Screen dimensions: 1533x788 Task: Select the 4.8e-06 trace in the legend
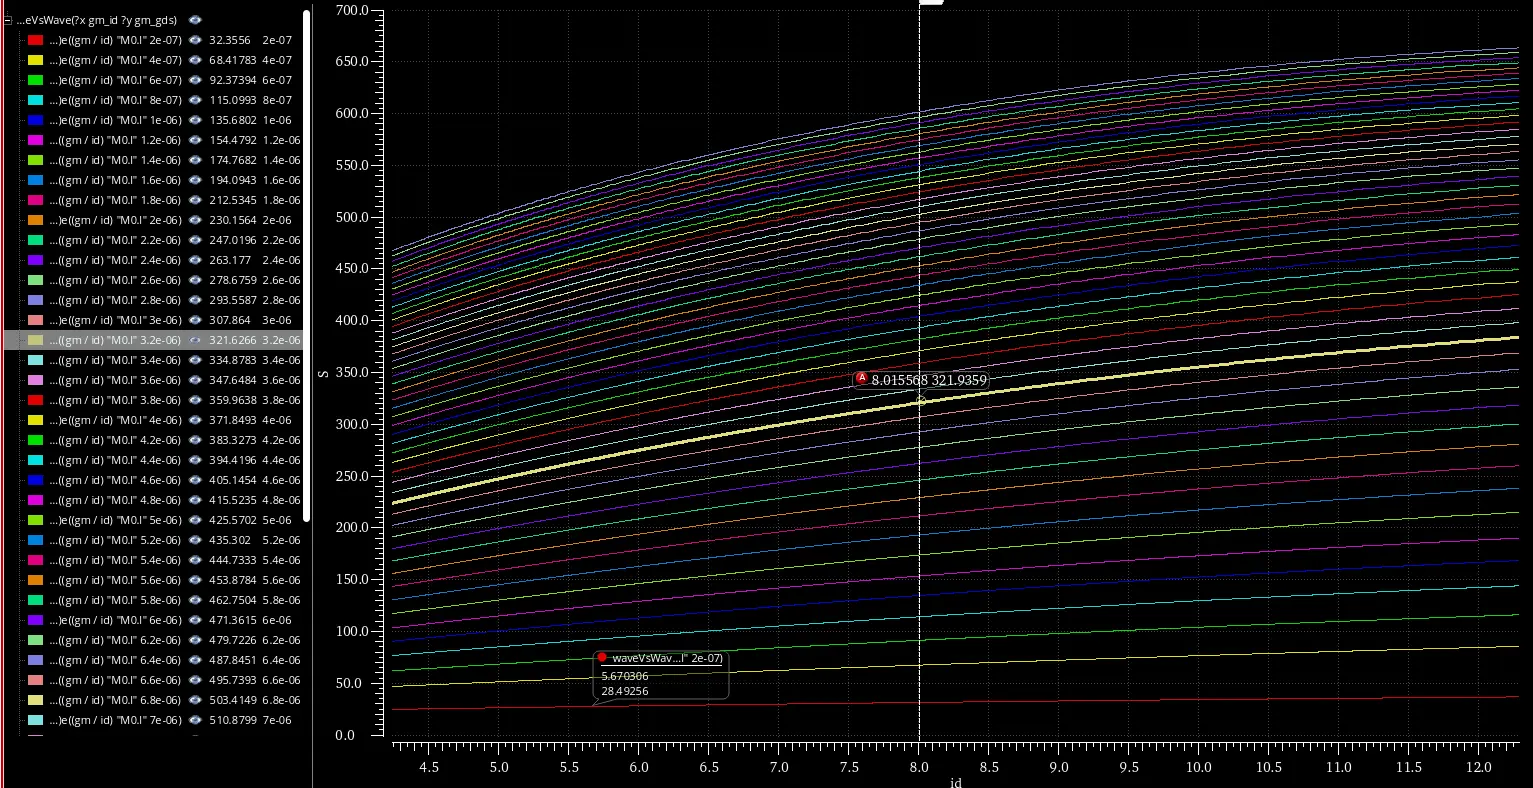point(152,500)
